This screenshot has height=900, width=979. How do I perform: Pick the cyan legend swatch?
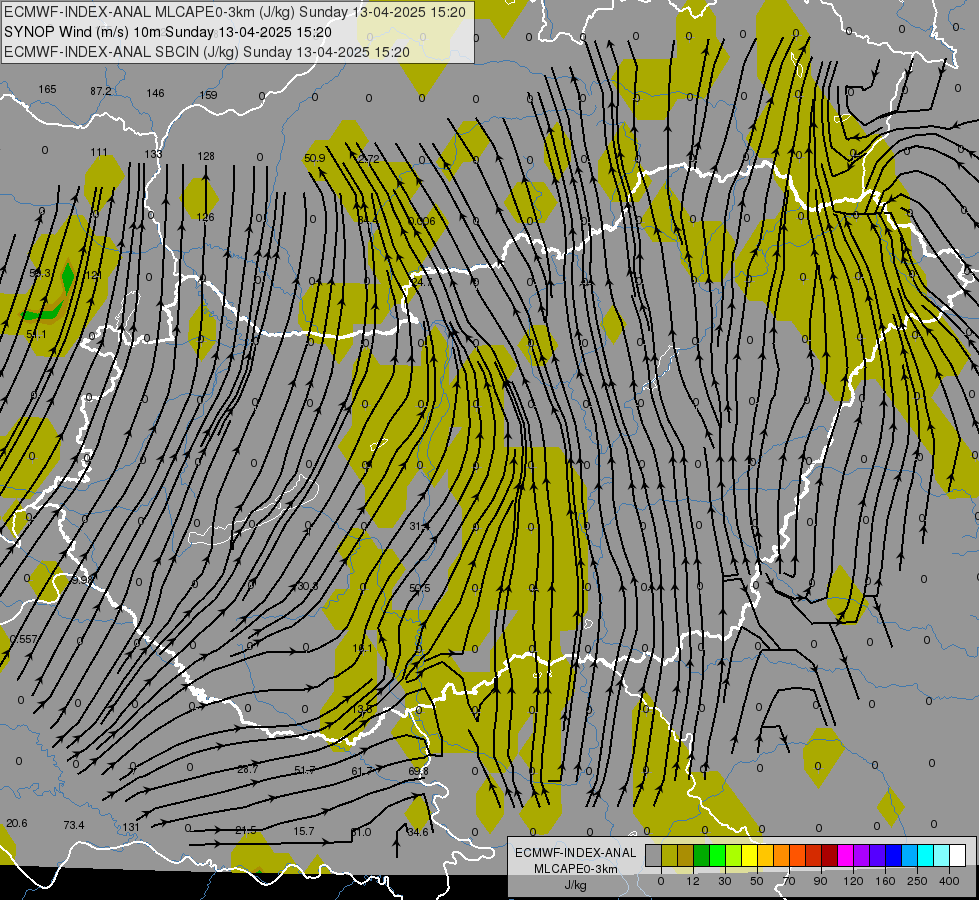point(925,855)
